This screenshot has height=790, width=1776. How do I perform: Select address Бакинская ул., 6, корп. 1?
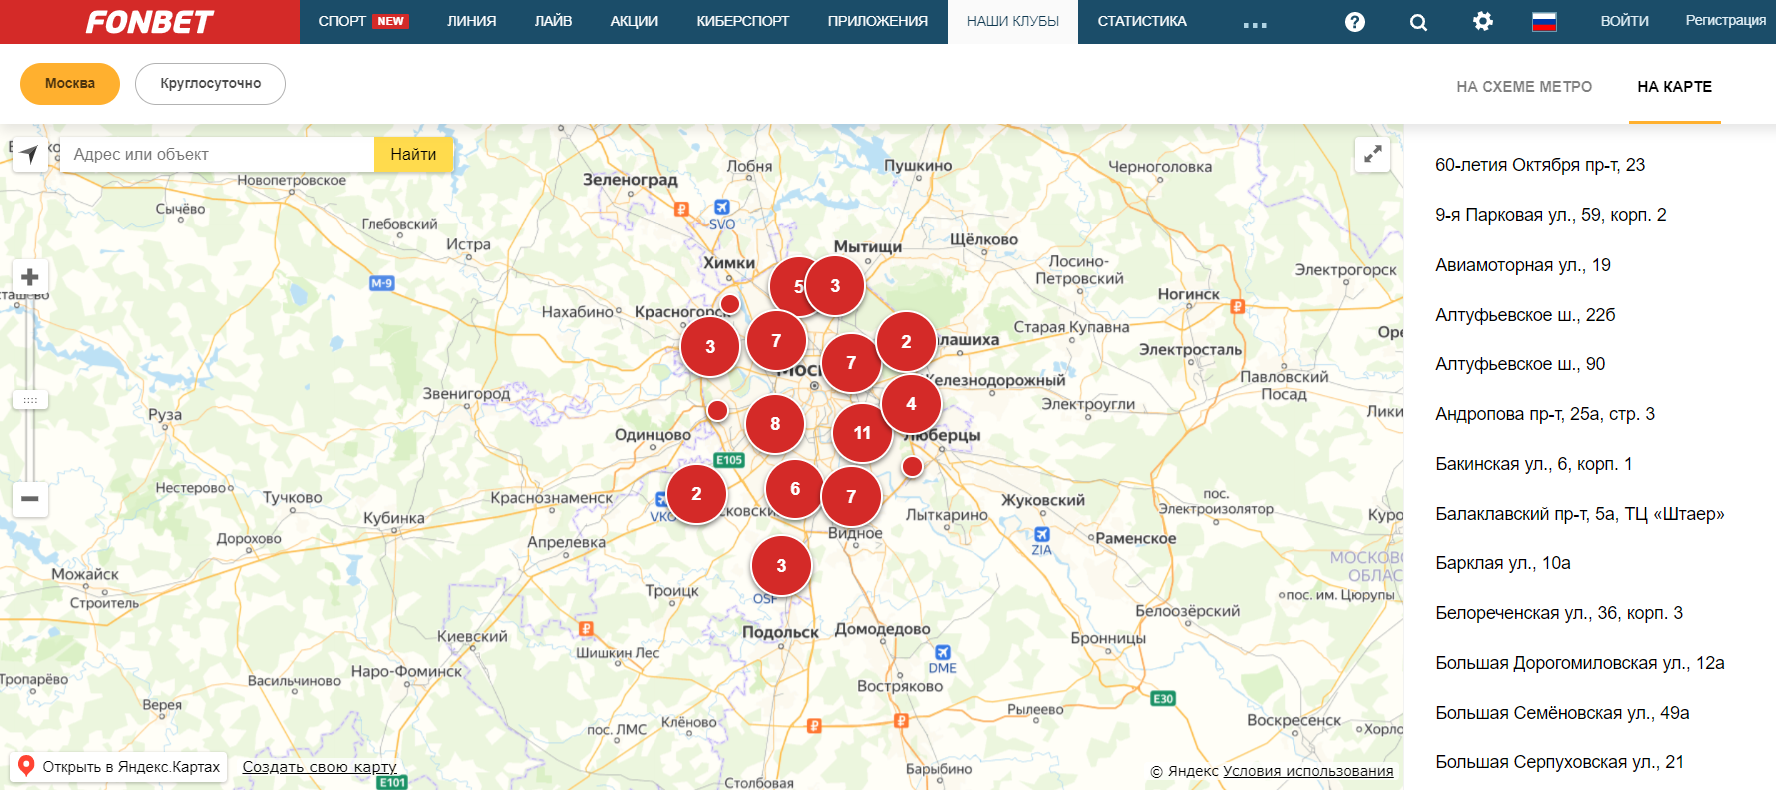(1533, 464)
